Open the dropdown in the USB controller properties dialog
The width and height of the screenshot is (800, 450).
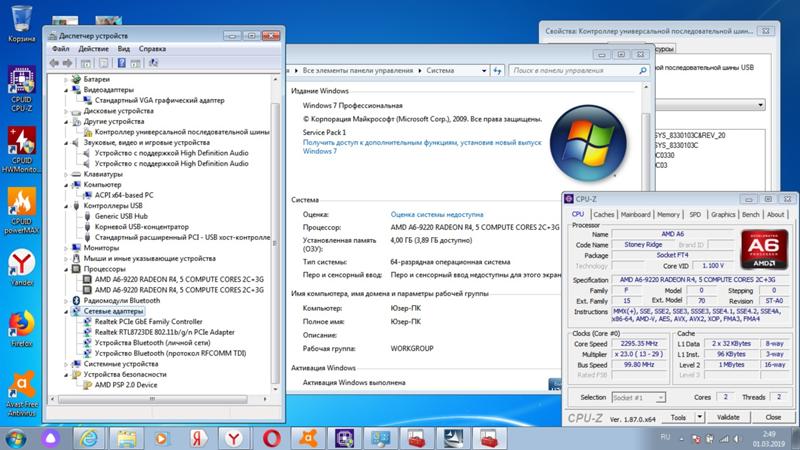click(760, 105)
